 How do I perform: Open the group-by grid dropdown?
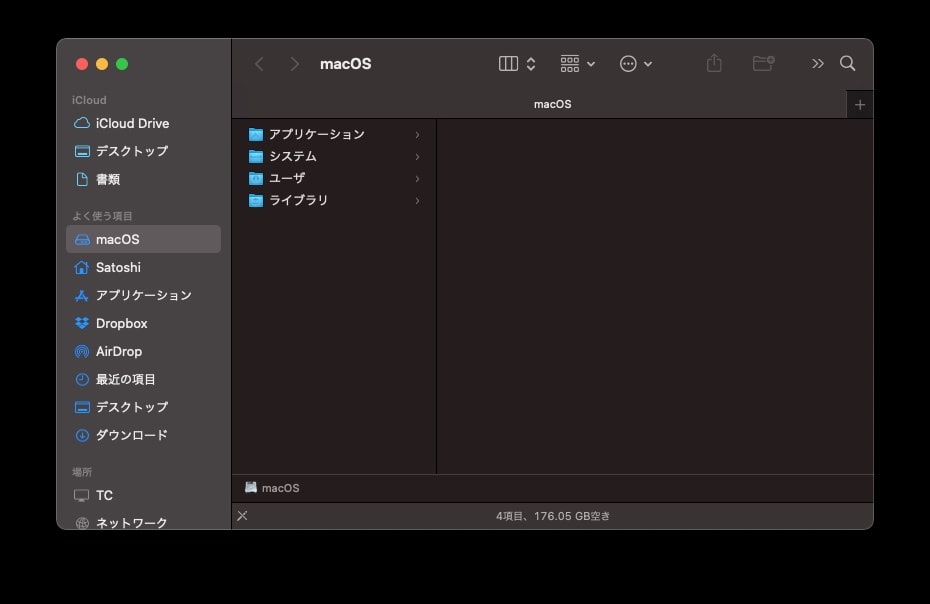(578, 64)
